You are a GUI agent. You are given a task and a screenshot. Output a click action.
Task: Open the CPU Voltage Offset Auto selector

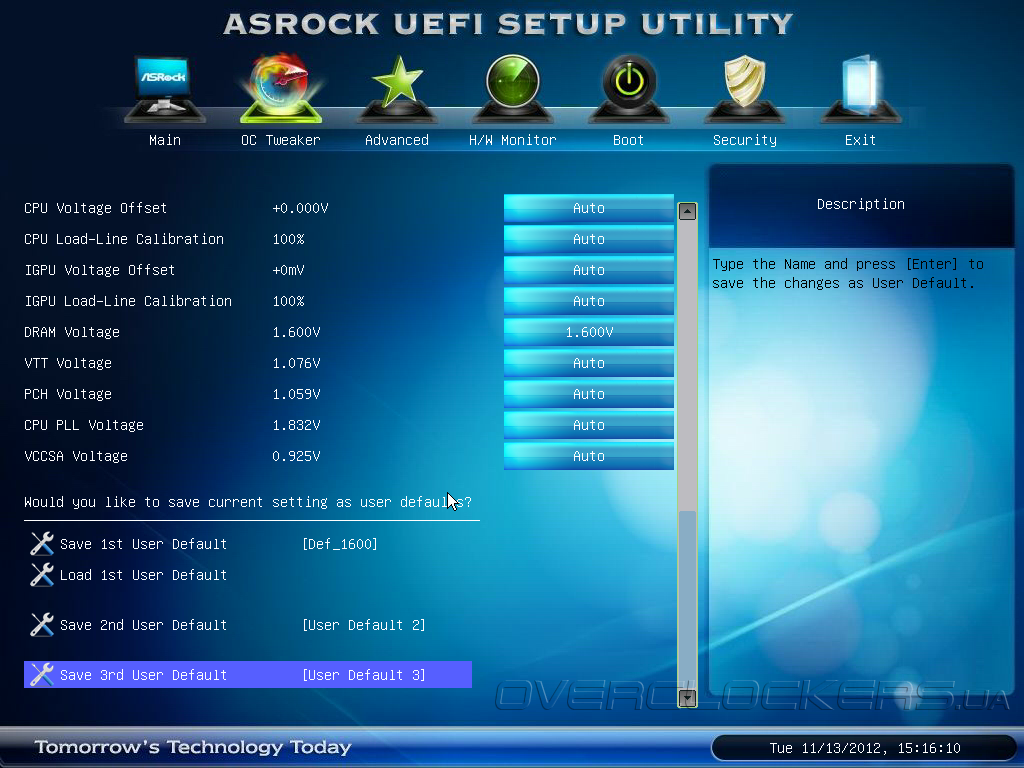click(x=588, y=208)
